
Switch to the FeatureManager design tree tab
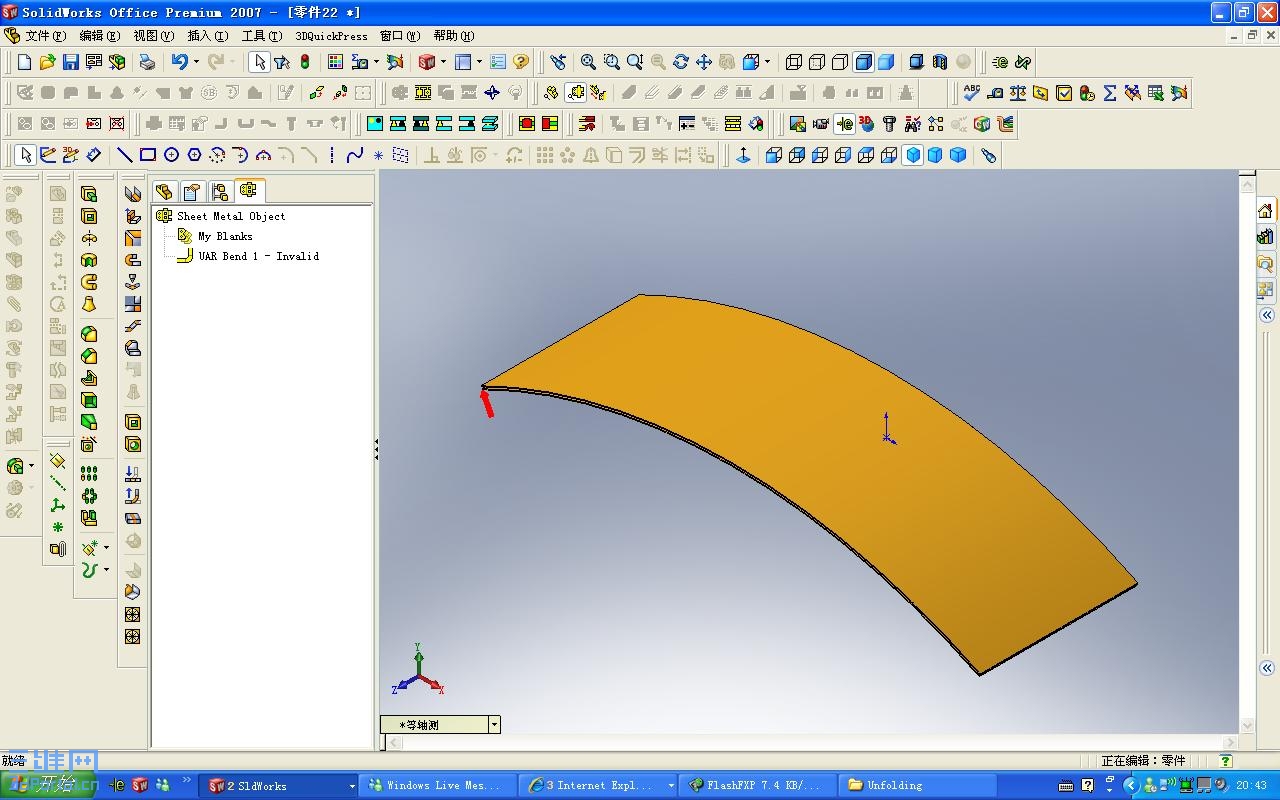point(164,191)
